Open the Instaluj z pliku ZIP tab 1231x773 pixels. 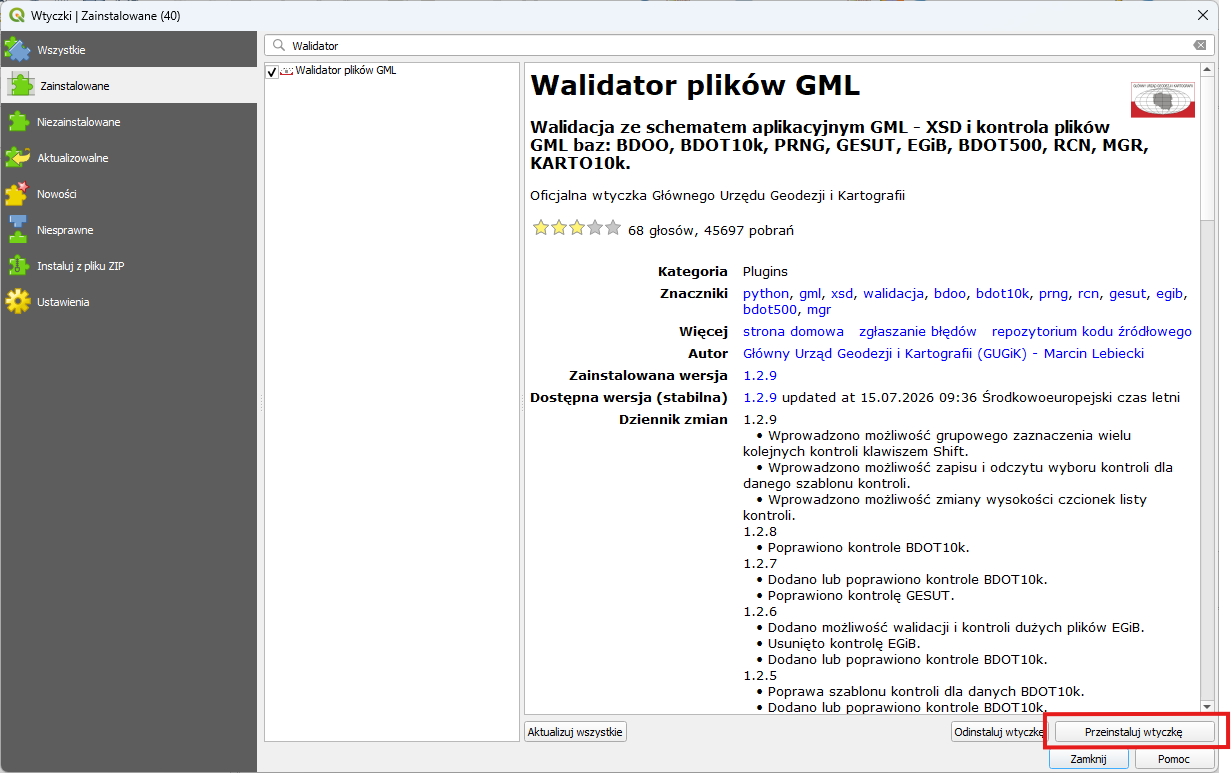(128, 265)
